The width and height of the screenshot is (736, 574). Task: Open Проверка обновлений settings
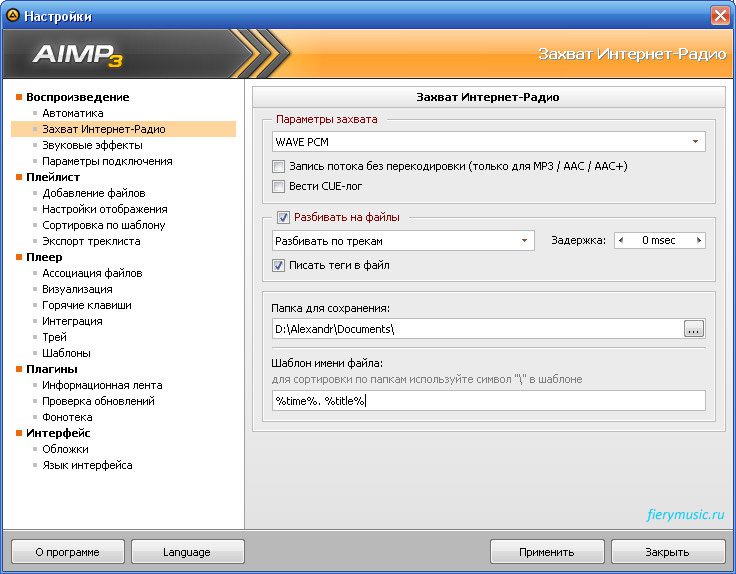[98, 401]
